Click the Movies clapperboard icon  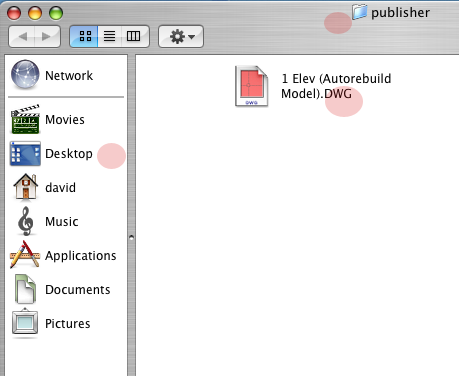(x=25, y=119)
